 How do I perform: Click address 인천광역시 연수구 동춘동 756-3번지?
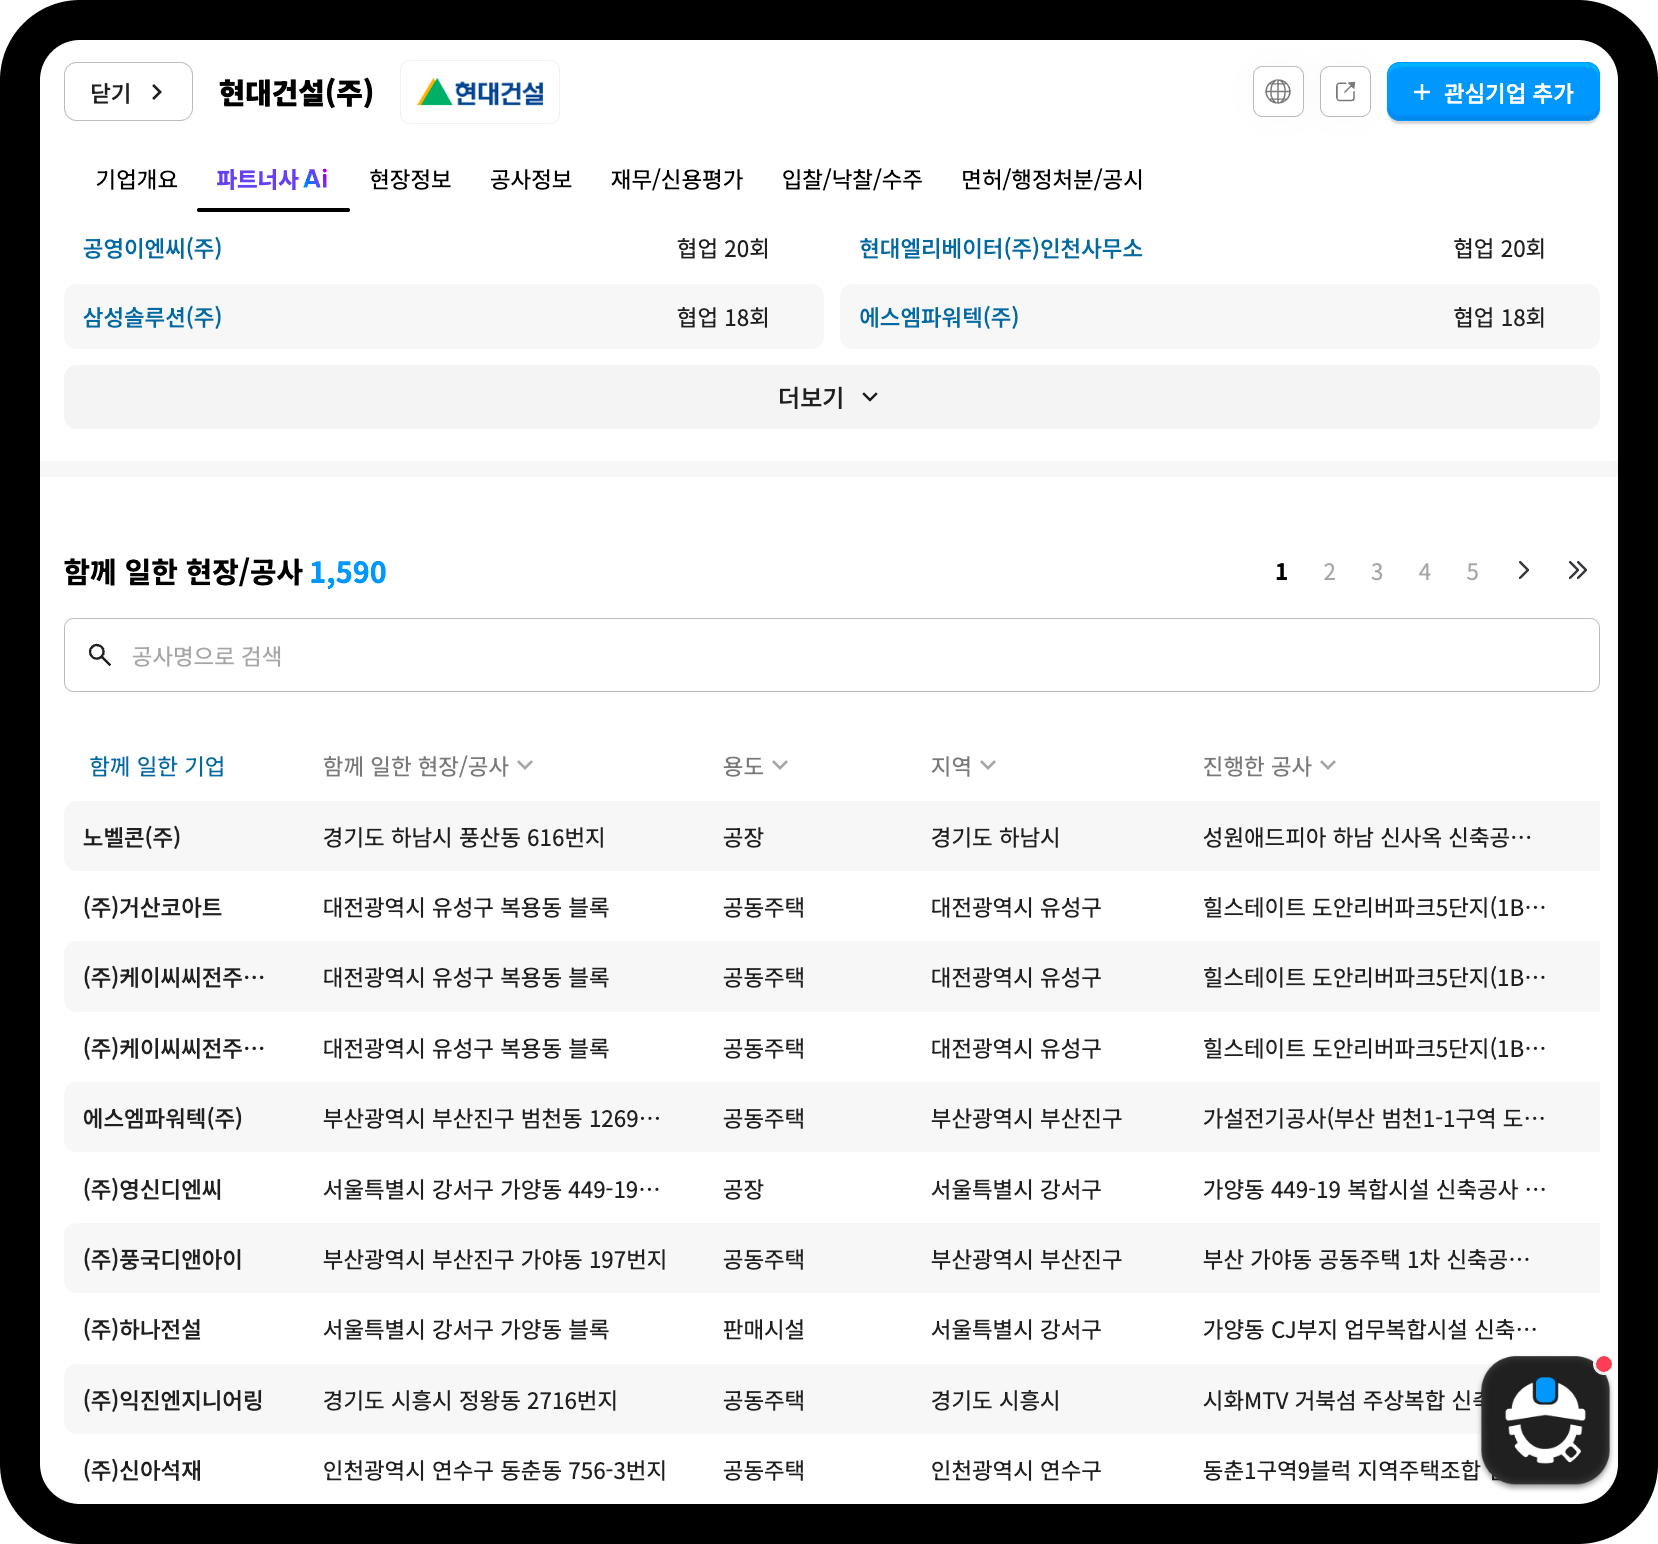pyautogui.click(x=494, y=1470)
